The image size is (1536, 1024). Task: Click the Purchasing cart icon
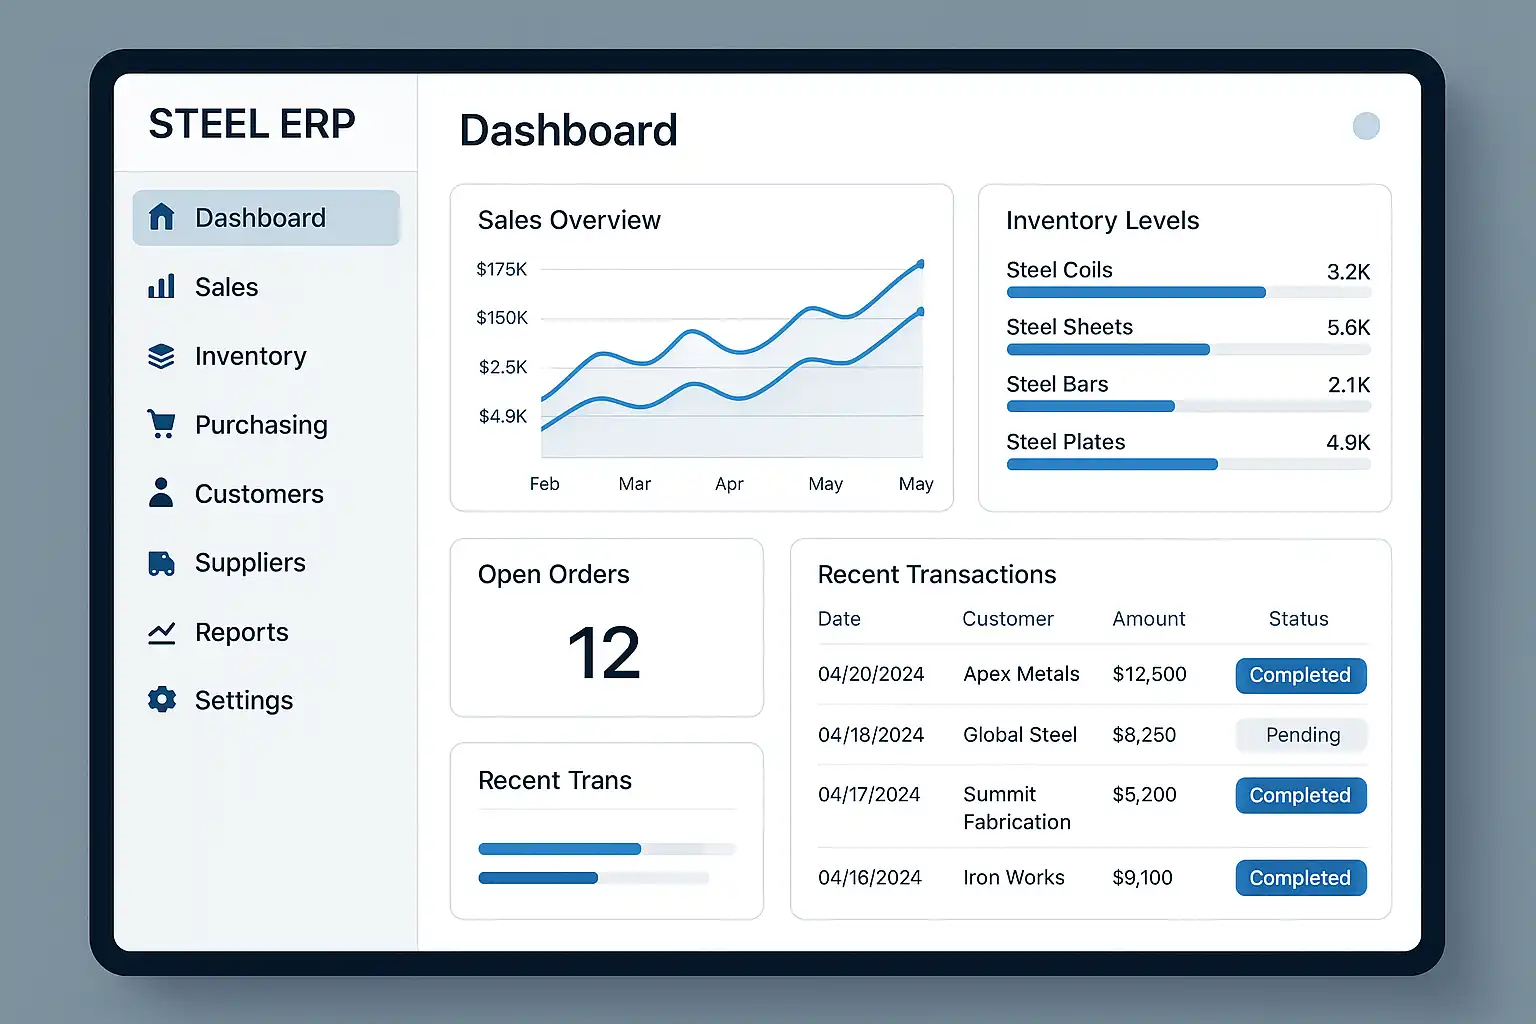[161, 424]
